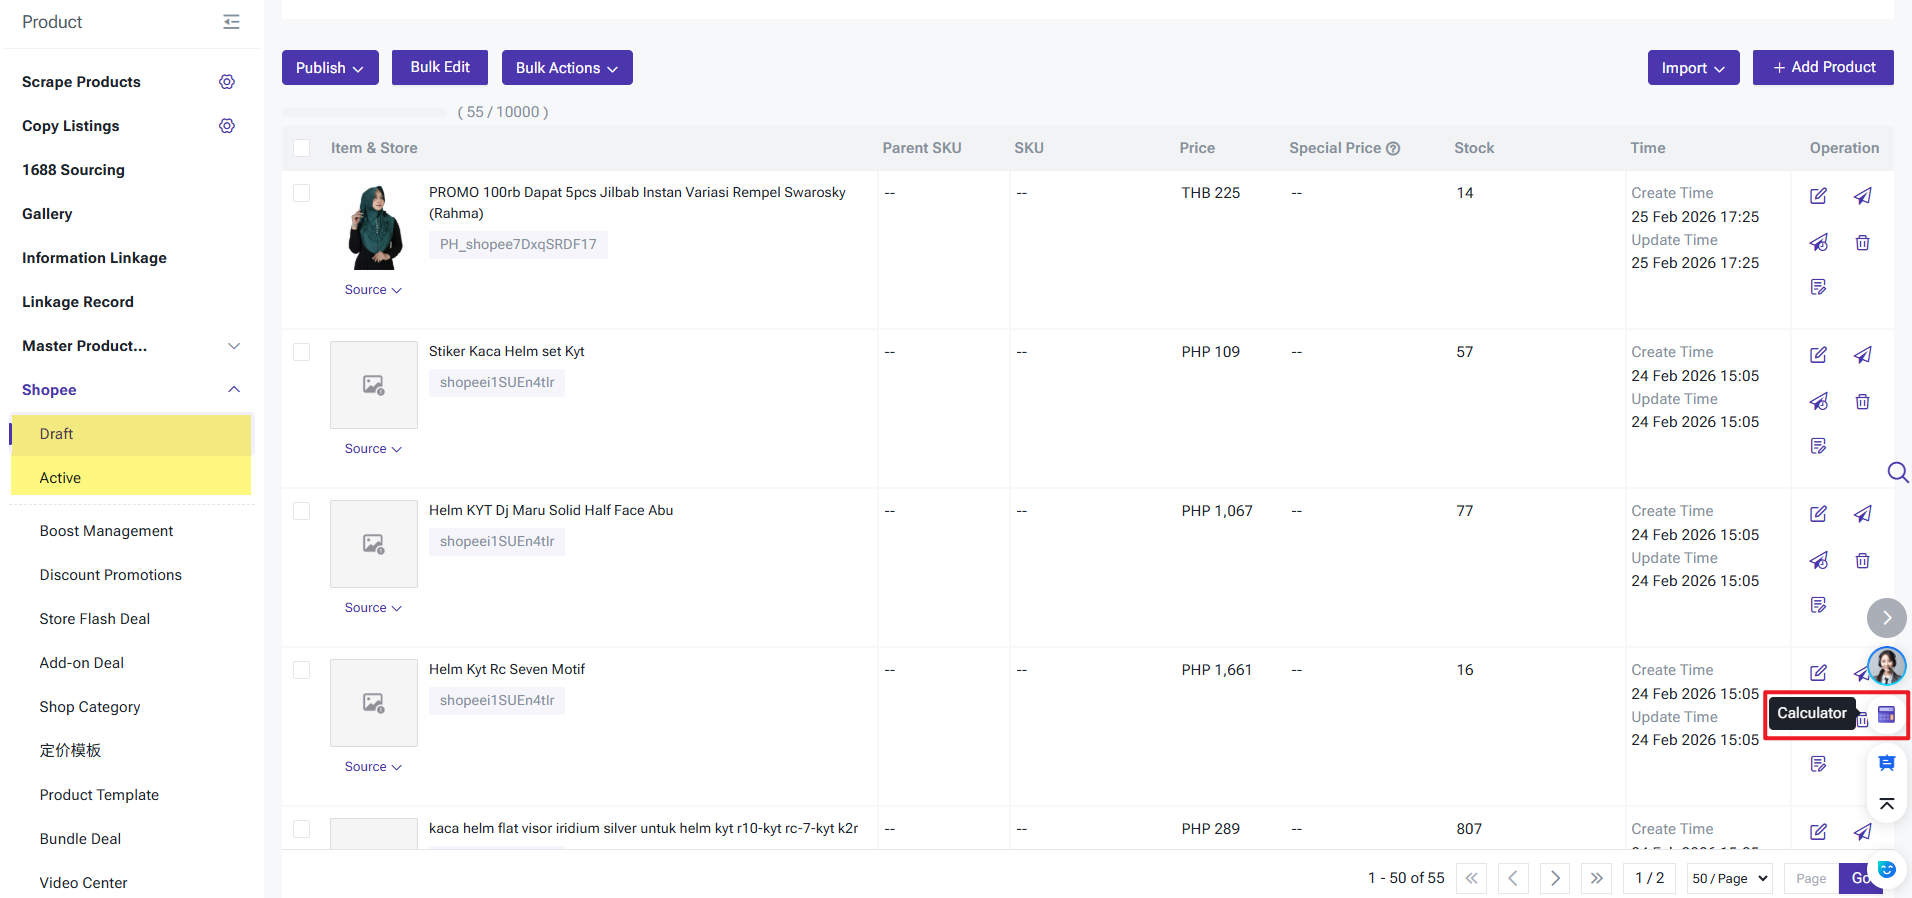Click the magnifier search icon on right edge

click(x=1897, y=472)
